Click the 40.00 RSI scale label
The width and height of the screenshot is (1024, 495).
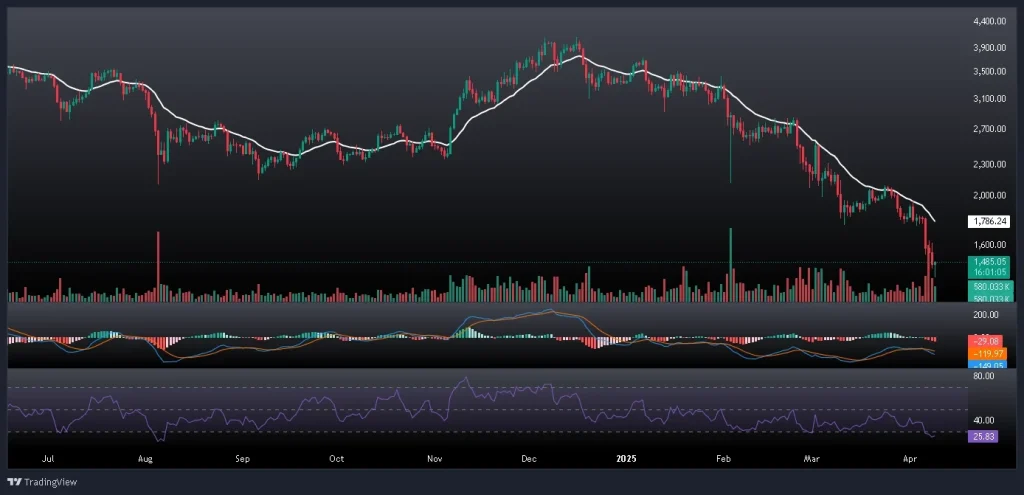click(984, 421)
